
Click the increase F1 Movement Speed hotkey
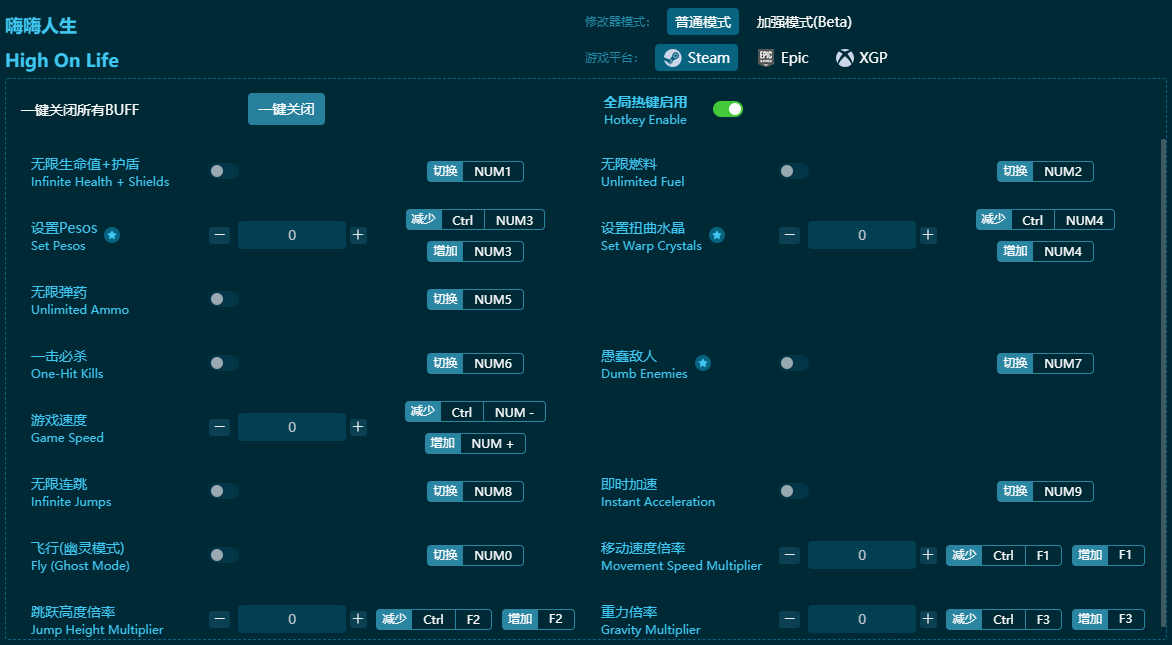click(x=1108, y=555)
